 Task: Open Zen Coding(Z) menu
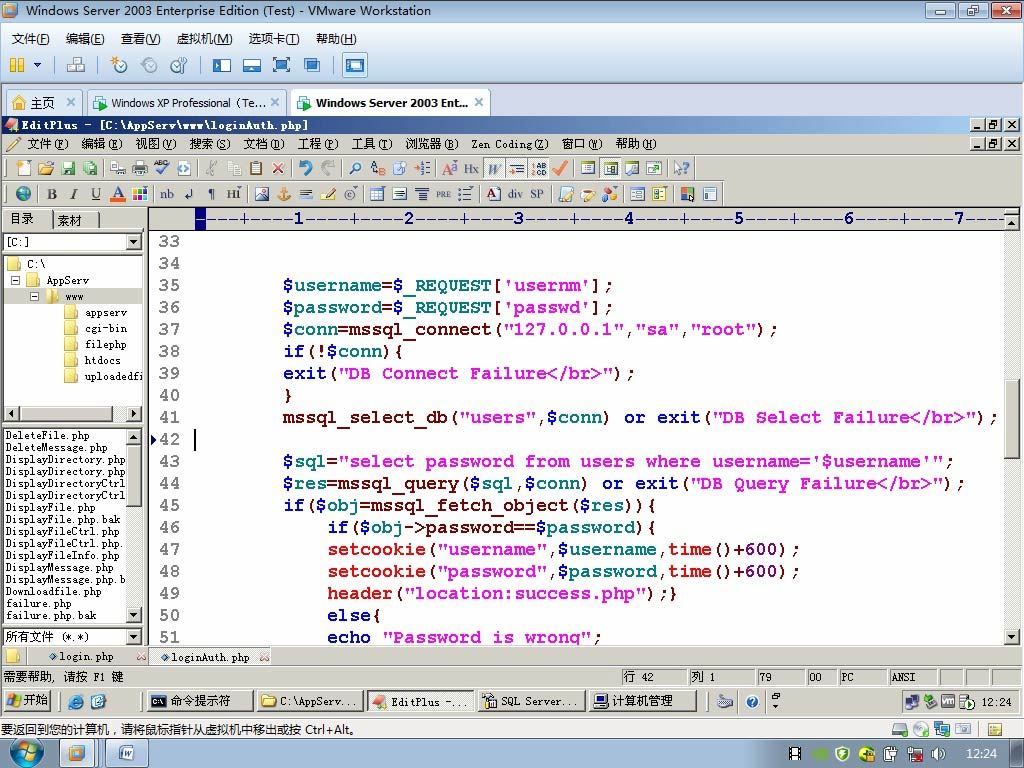[509, 144]
